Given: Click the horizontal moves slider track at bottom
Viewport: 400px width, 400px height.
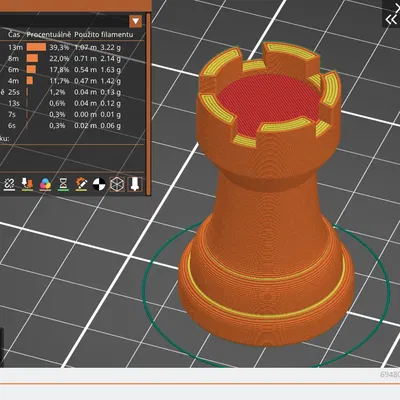Looking at the screenshot, I should tap(200, 384).
